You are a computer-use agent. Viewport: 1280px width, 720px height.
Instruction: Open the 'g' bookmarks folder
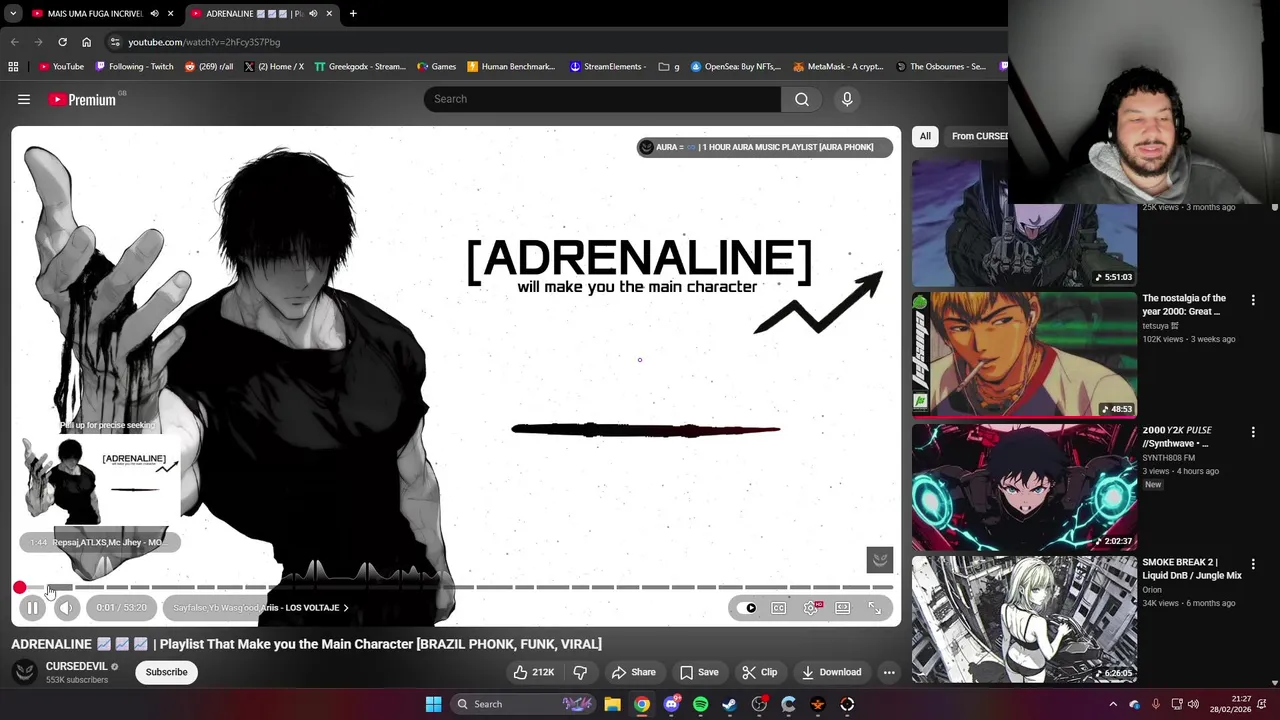tap(669, 67)
